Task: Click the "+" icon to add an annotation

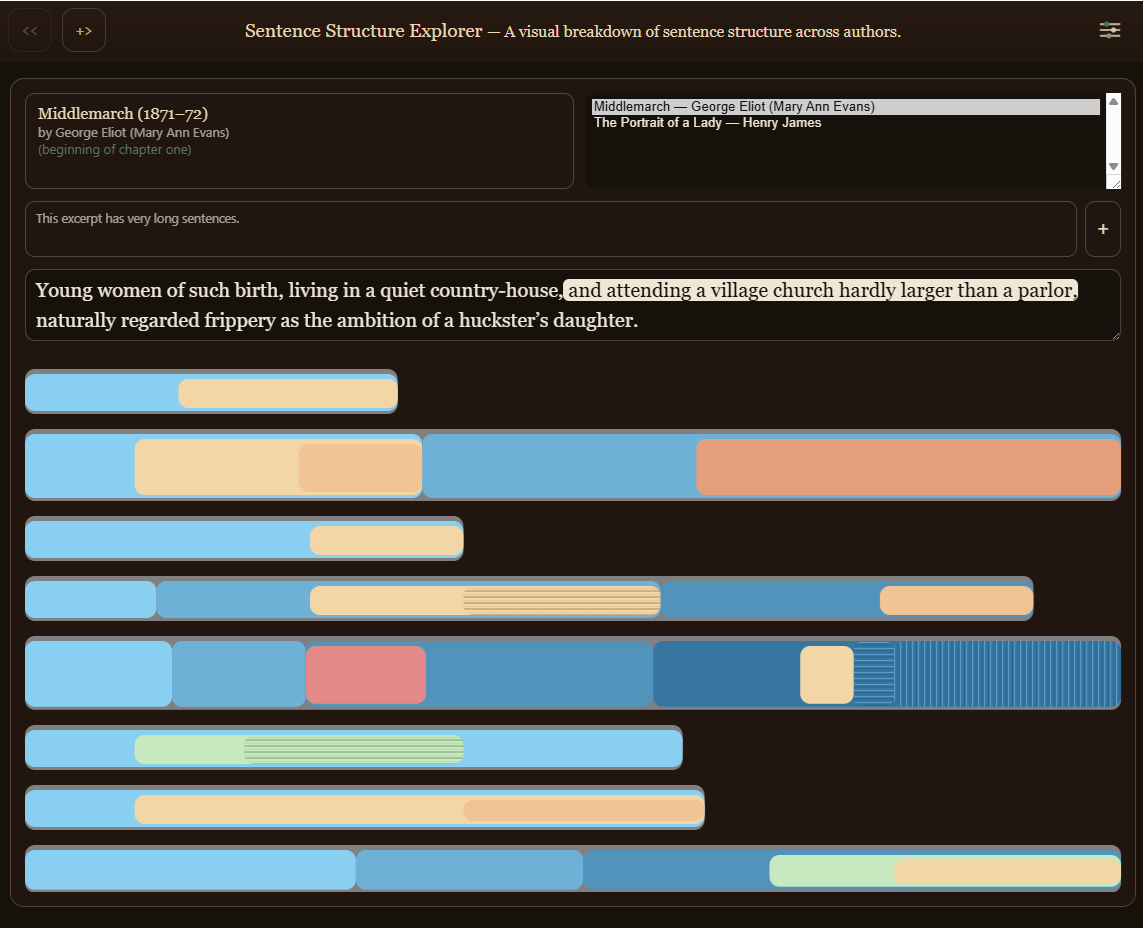Action: point(1103,228)
